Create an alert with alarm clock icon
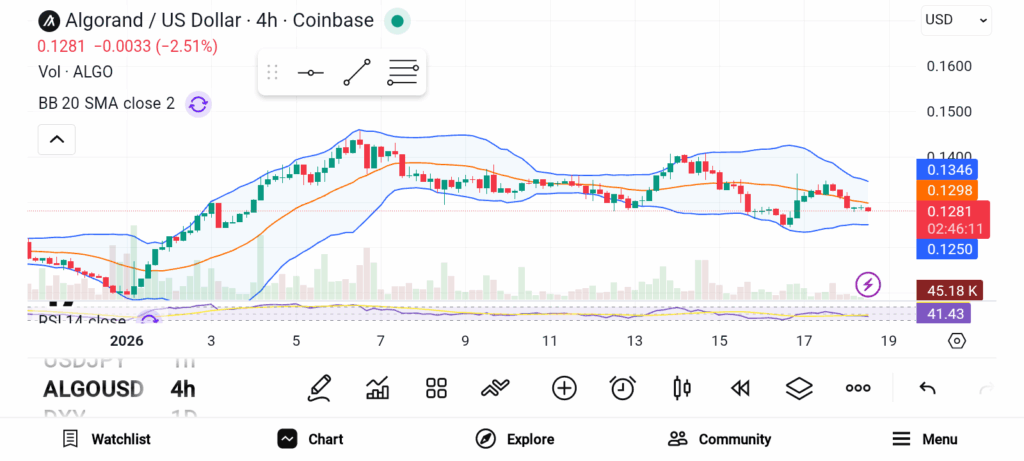 tap(623, 388)
